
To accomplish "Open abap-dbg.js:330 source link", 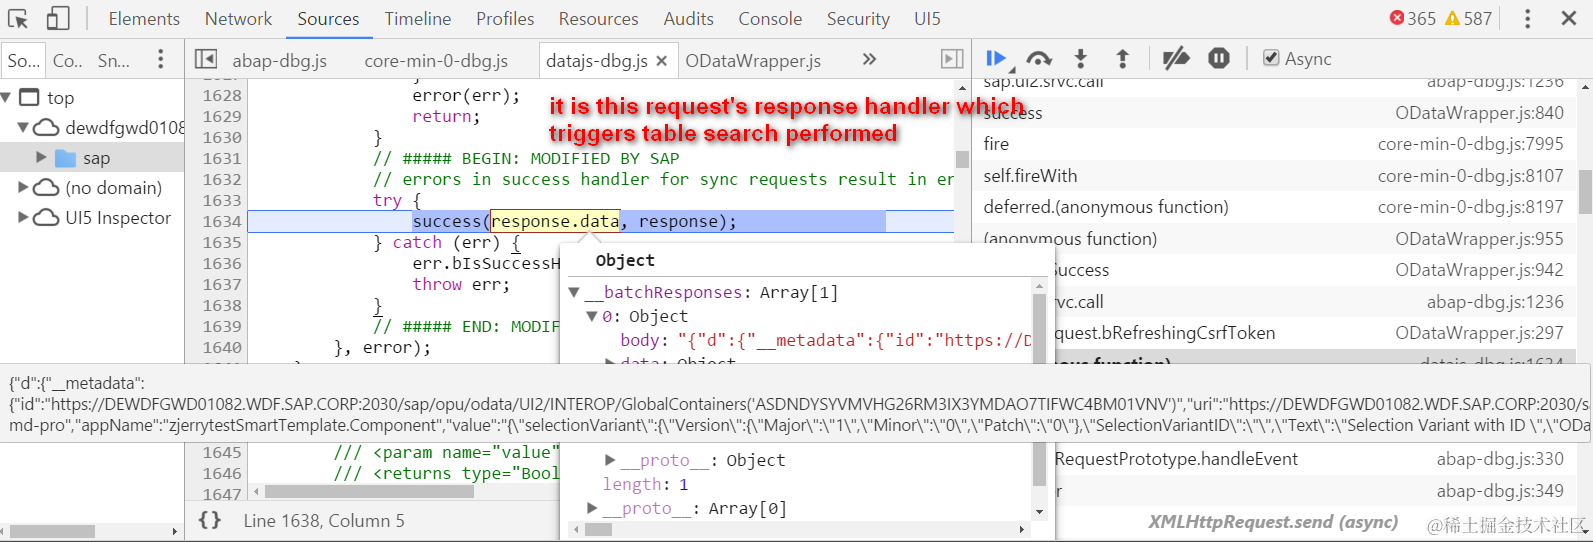I will click(x=1500, y=459).
